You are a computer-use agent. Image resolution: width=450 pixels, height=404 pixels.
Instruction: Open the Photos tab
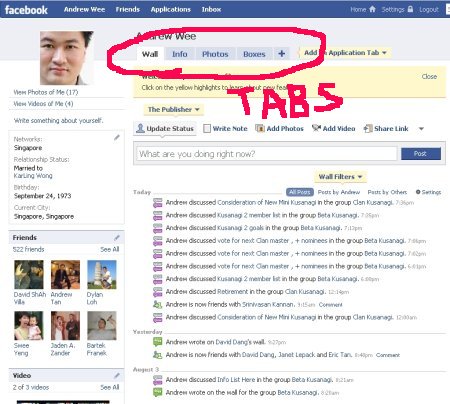tap(215, 54)
